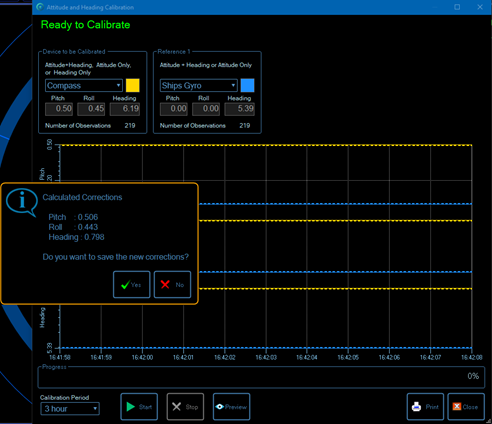Print the calibration report
Image resolution: width=492 pixels, height=424 pixels.
click(x=425, y=407)
